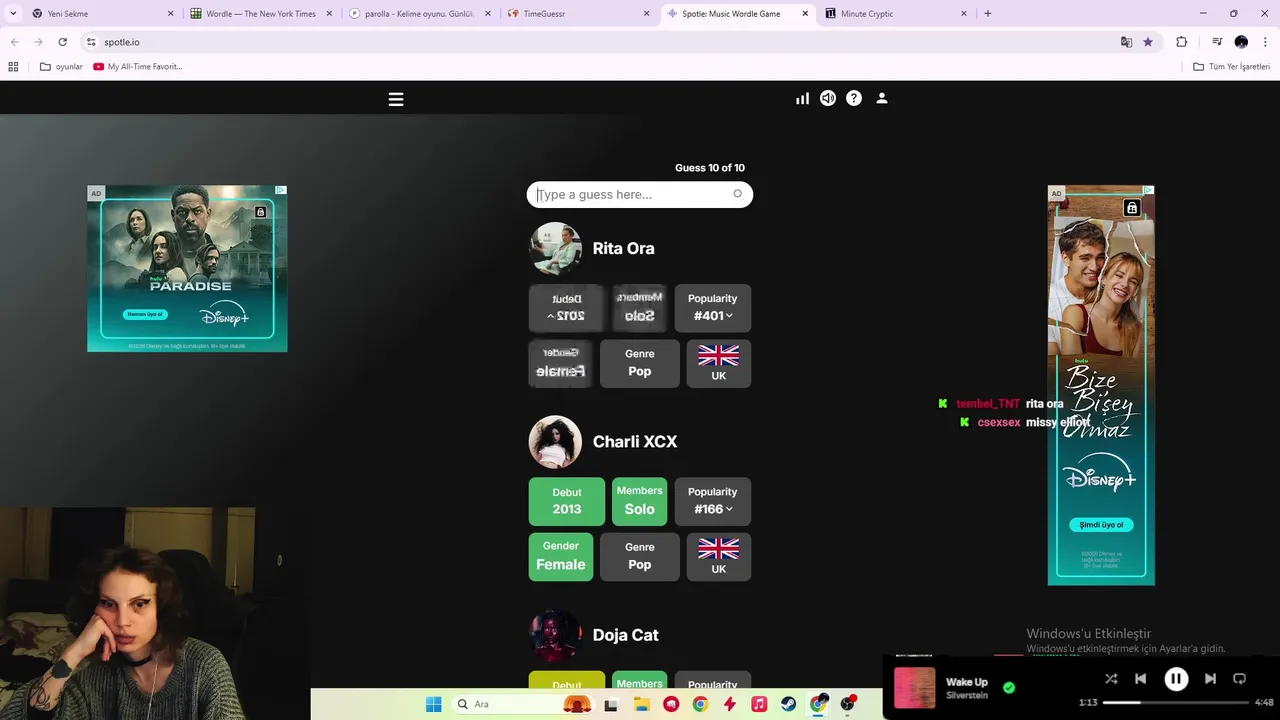
Task: Click the Doja Cat artist name
Action: click(x=625, y=635)
